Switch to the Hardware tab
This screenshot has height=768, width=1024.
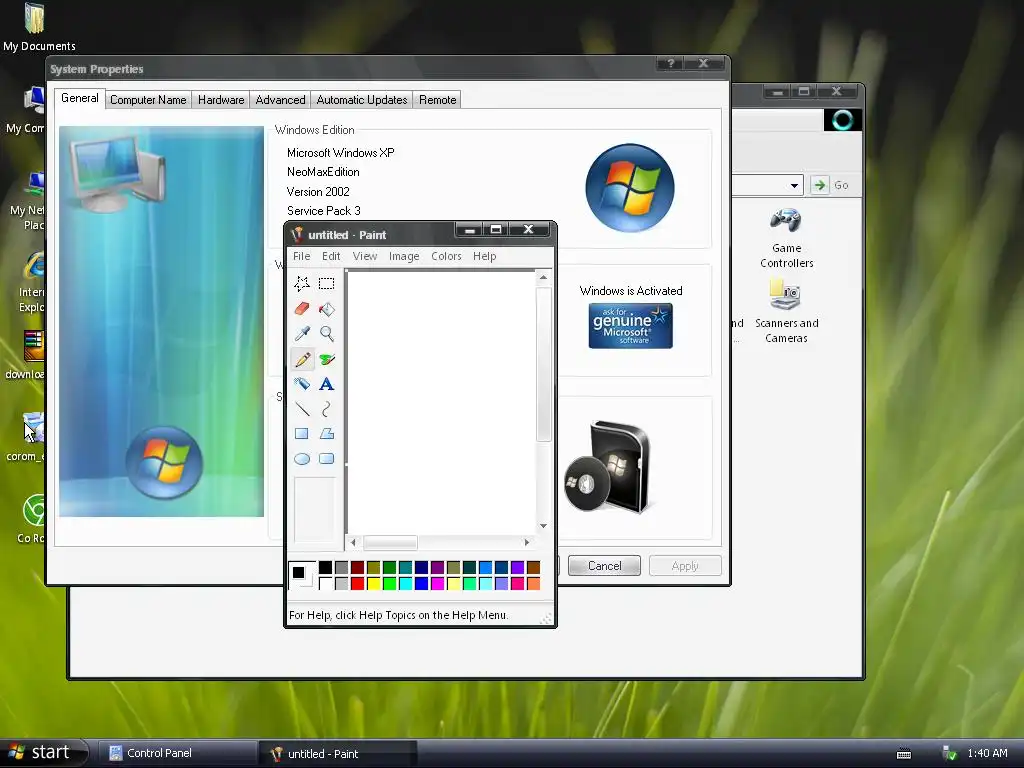pos(221,100)
